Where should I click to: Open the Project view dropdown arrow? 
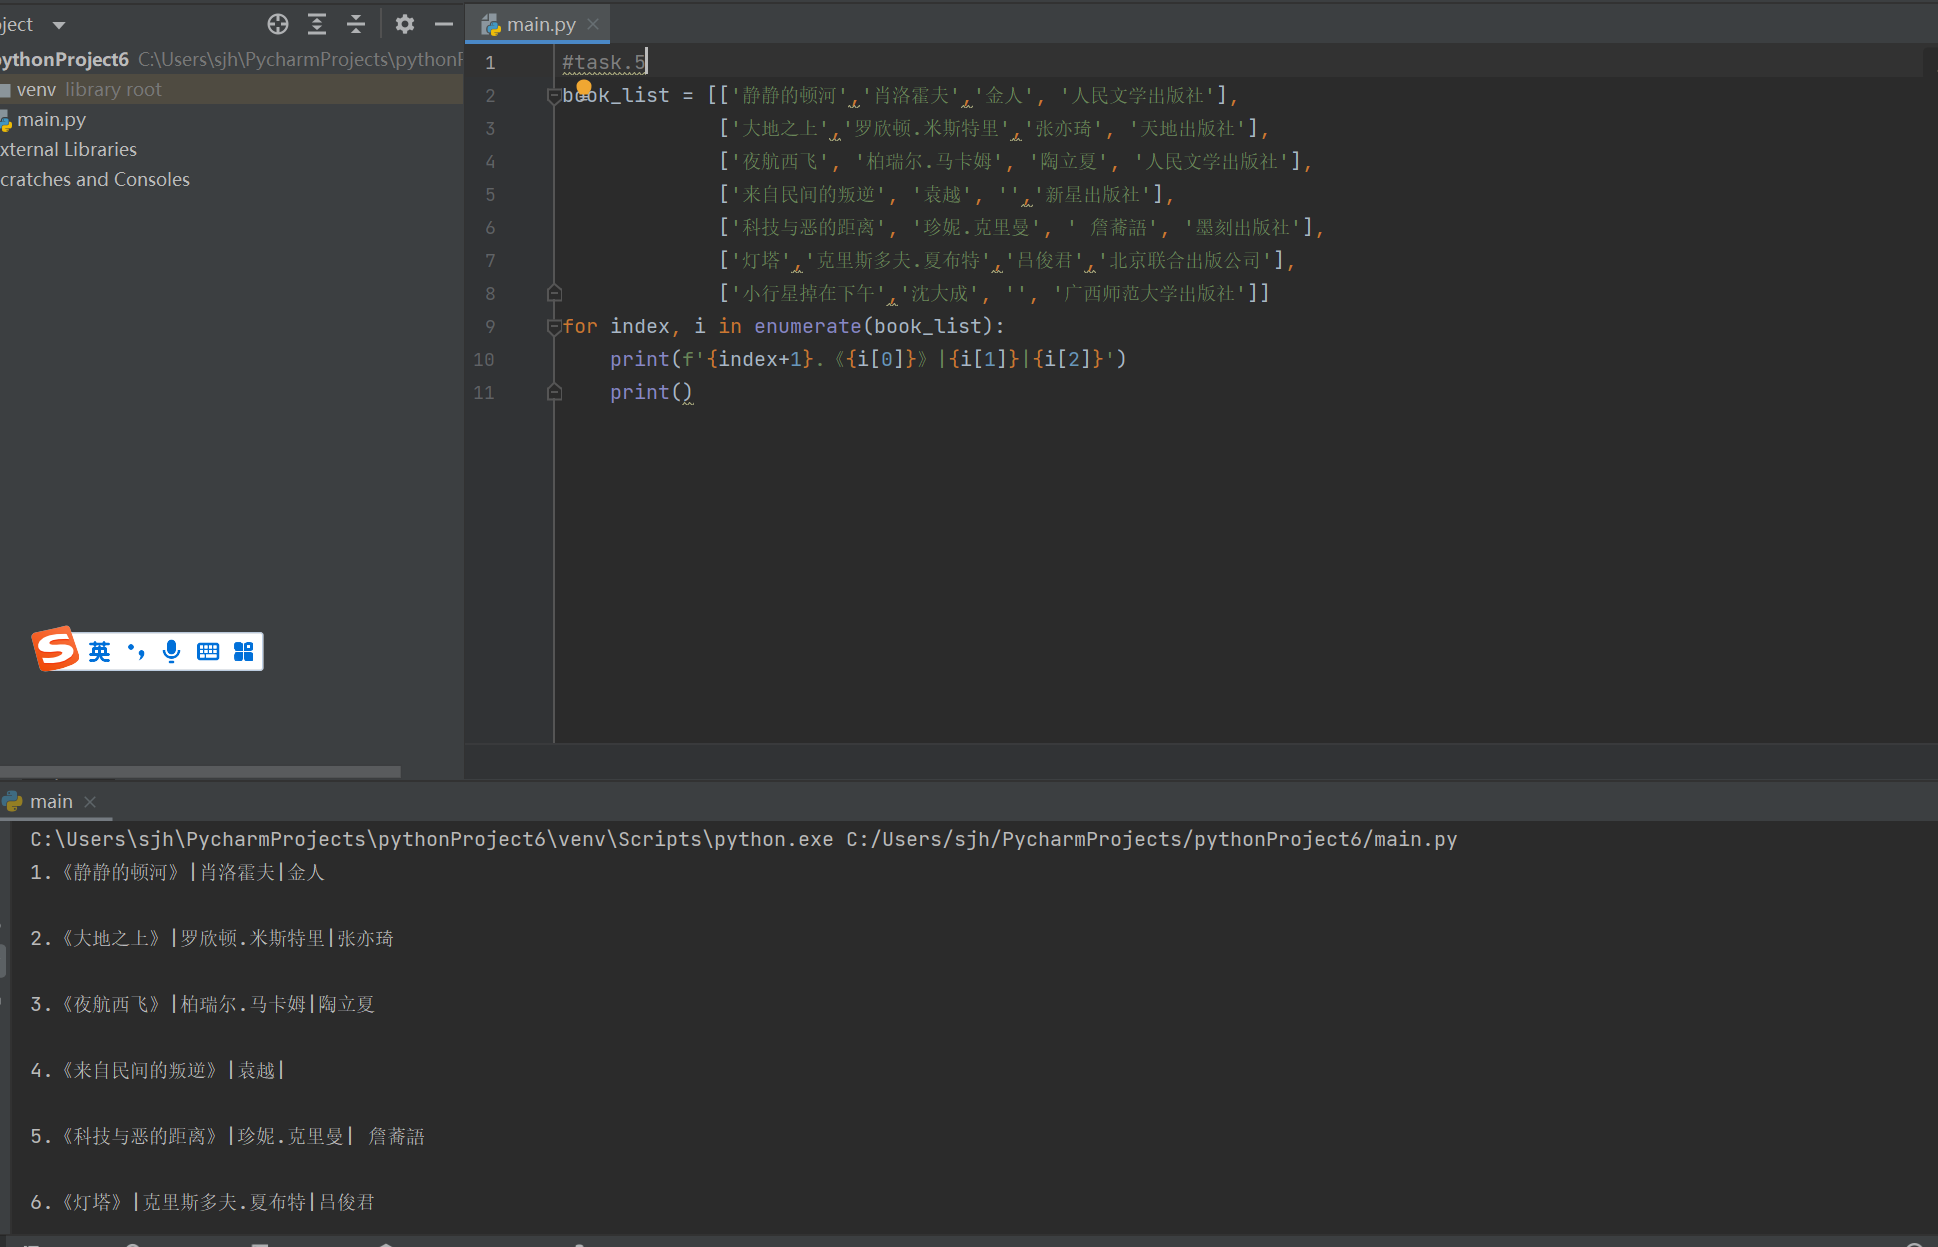click(x=59, y=25)
